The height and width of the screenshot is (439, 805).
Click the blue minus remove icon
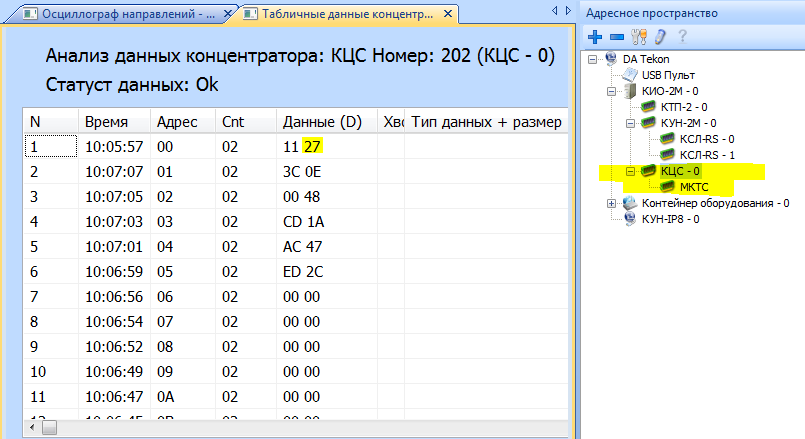pos(616,37)
